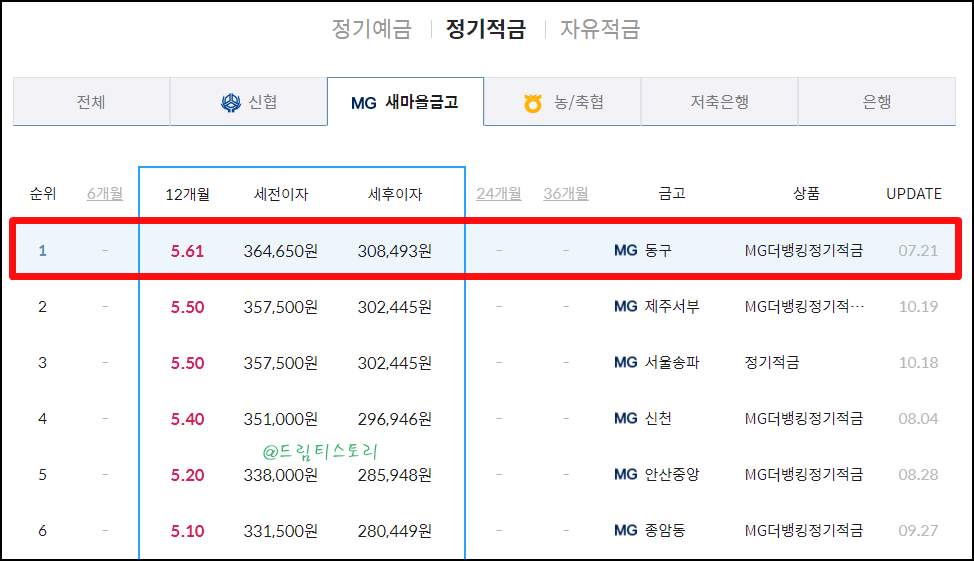
Task: Click 351,000원 pre-tax interest
Action: [x=281, y=419]
